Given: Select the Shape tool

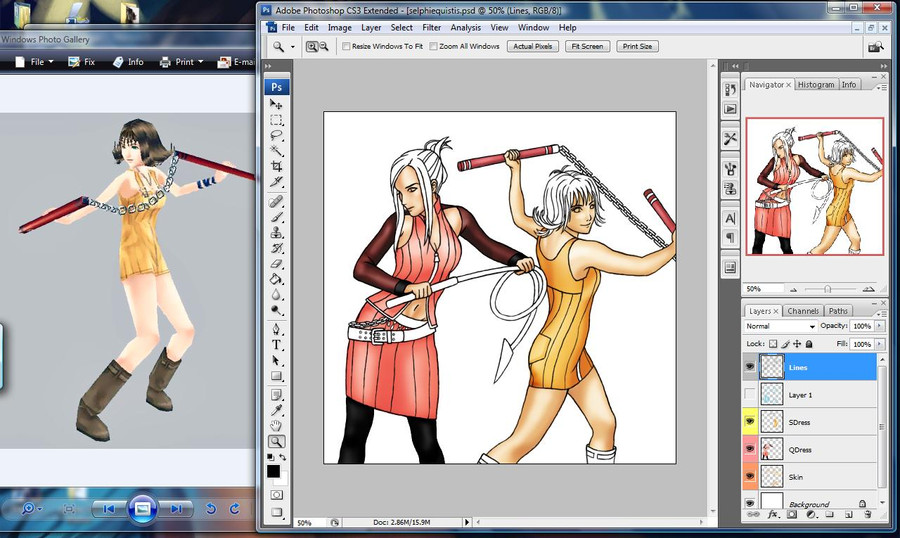Looking at the screenshot, I should tap(276, 376).
